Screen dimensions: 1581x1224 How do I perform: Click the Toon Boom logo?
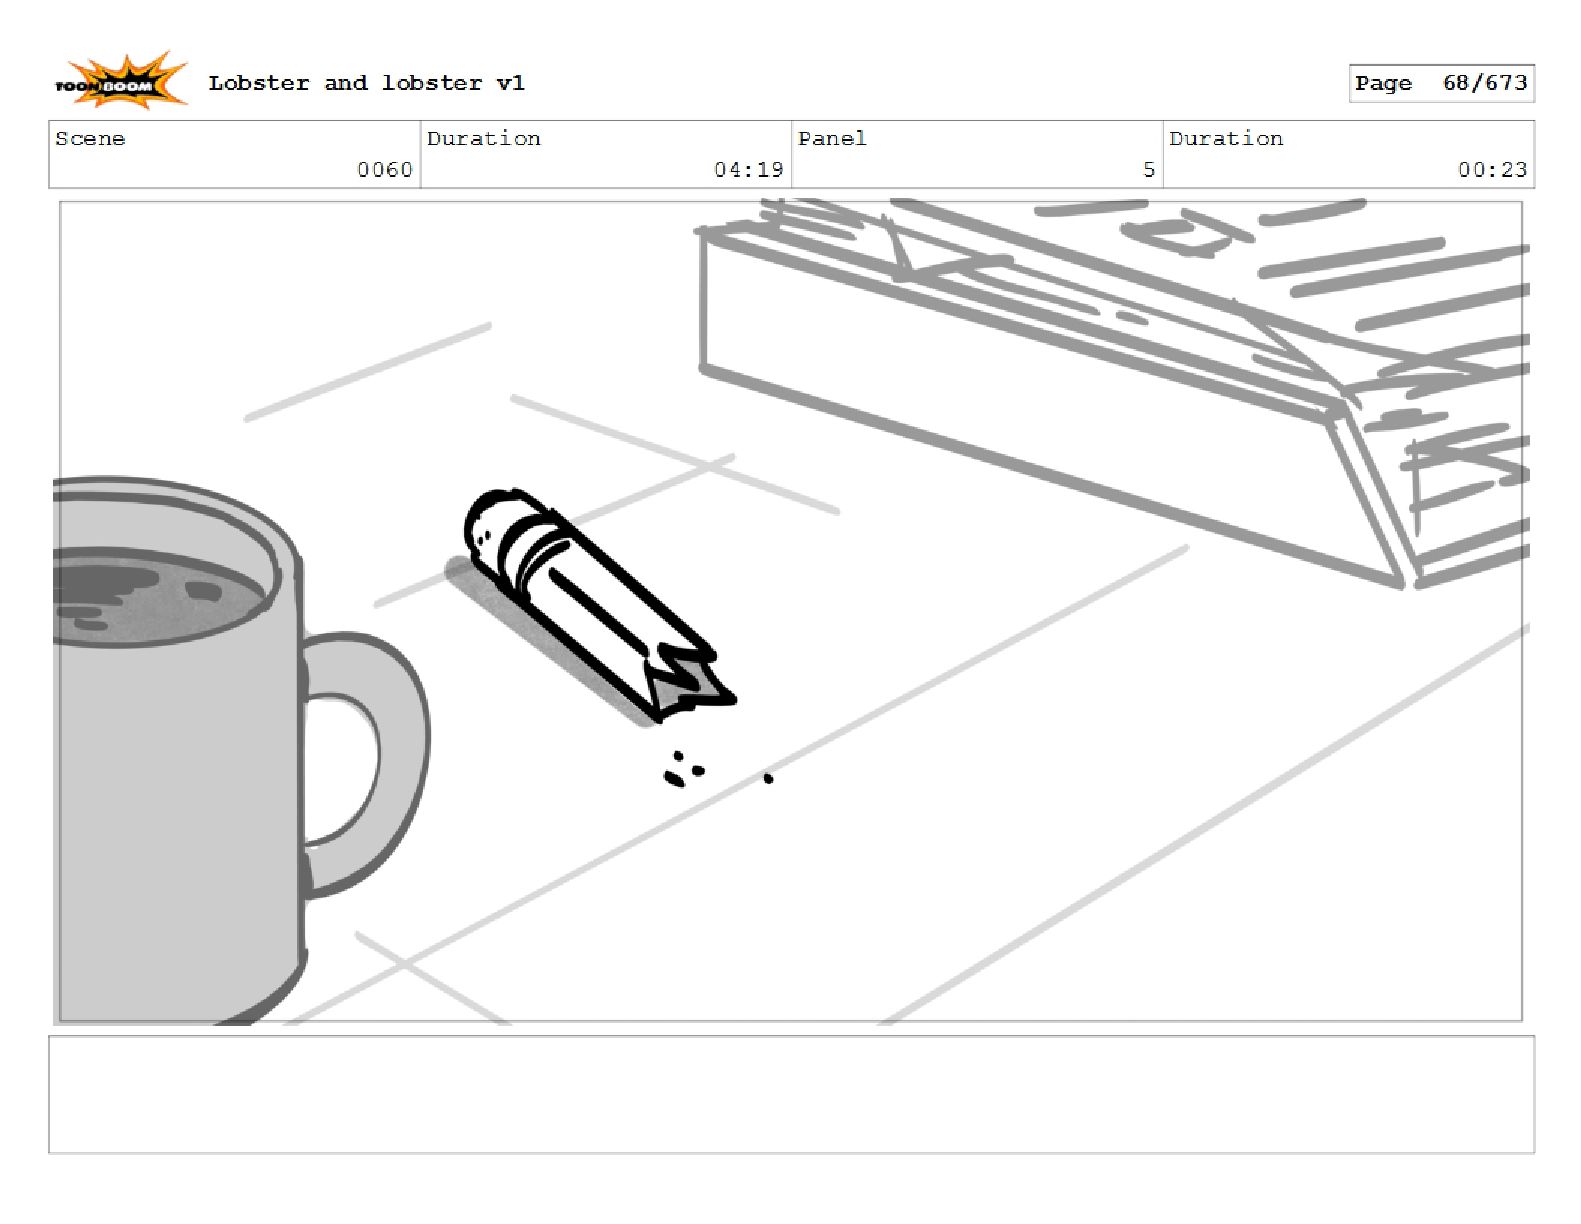point(120,81)
